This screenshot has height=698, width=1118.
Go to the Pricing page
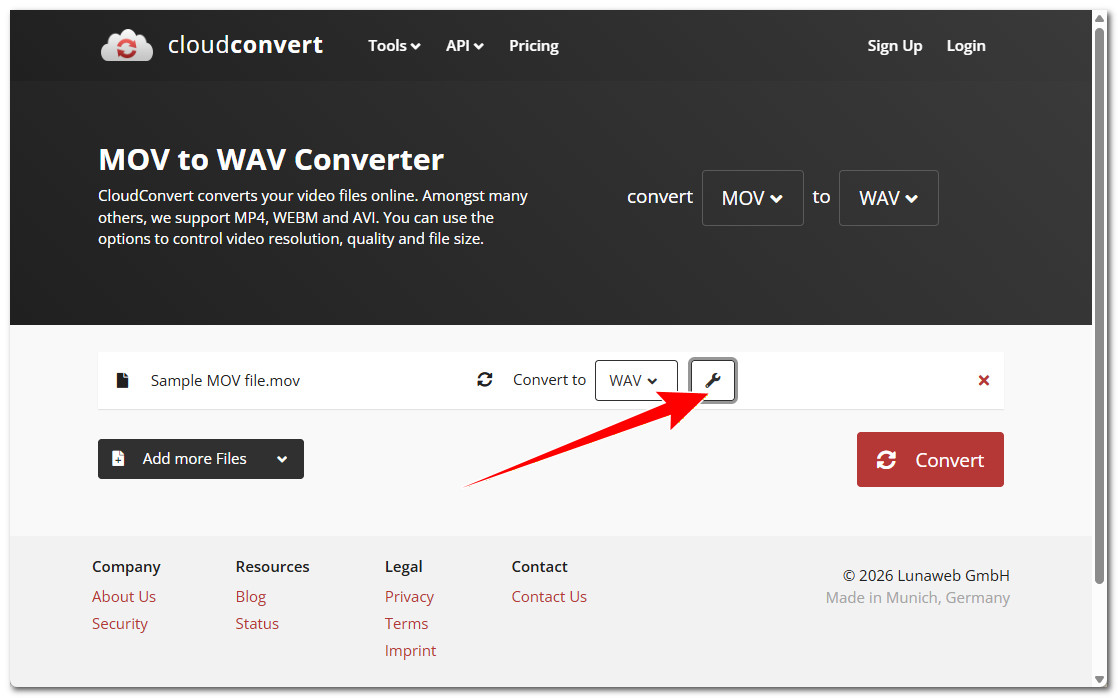(x=533, y=46)
